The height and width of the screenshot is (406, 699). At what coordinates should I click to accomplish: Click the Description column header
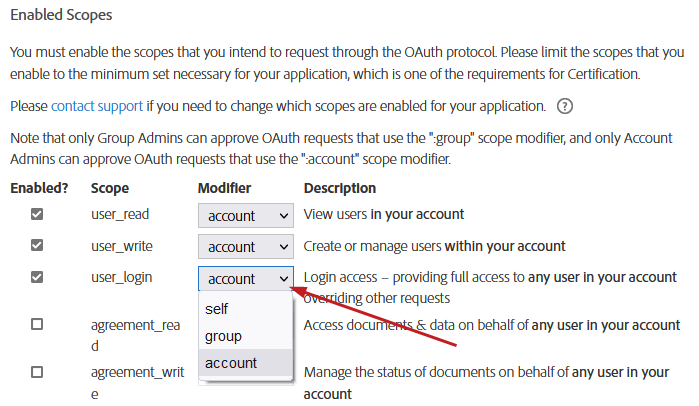pyautogui.click(x=340, y=188)
